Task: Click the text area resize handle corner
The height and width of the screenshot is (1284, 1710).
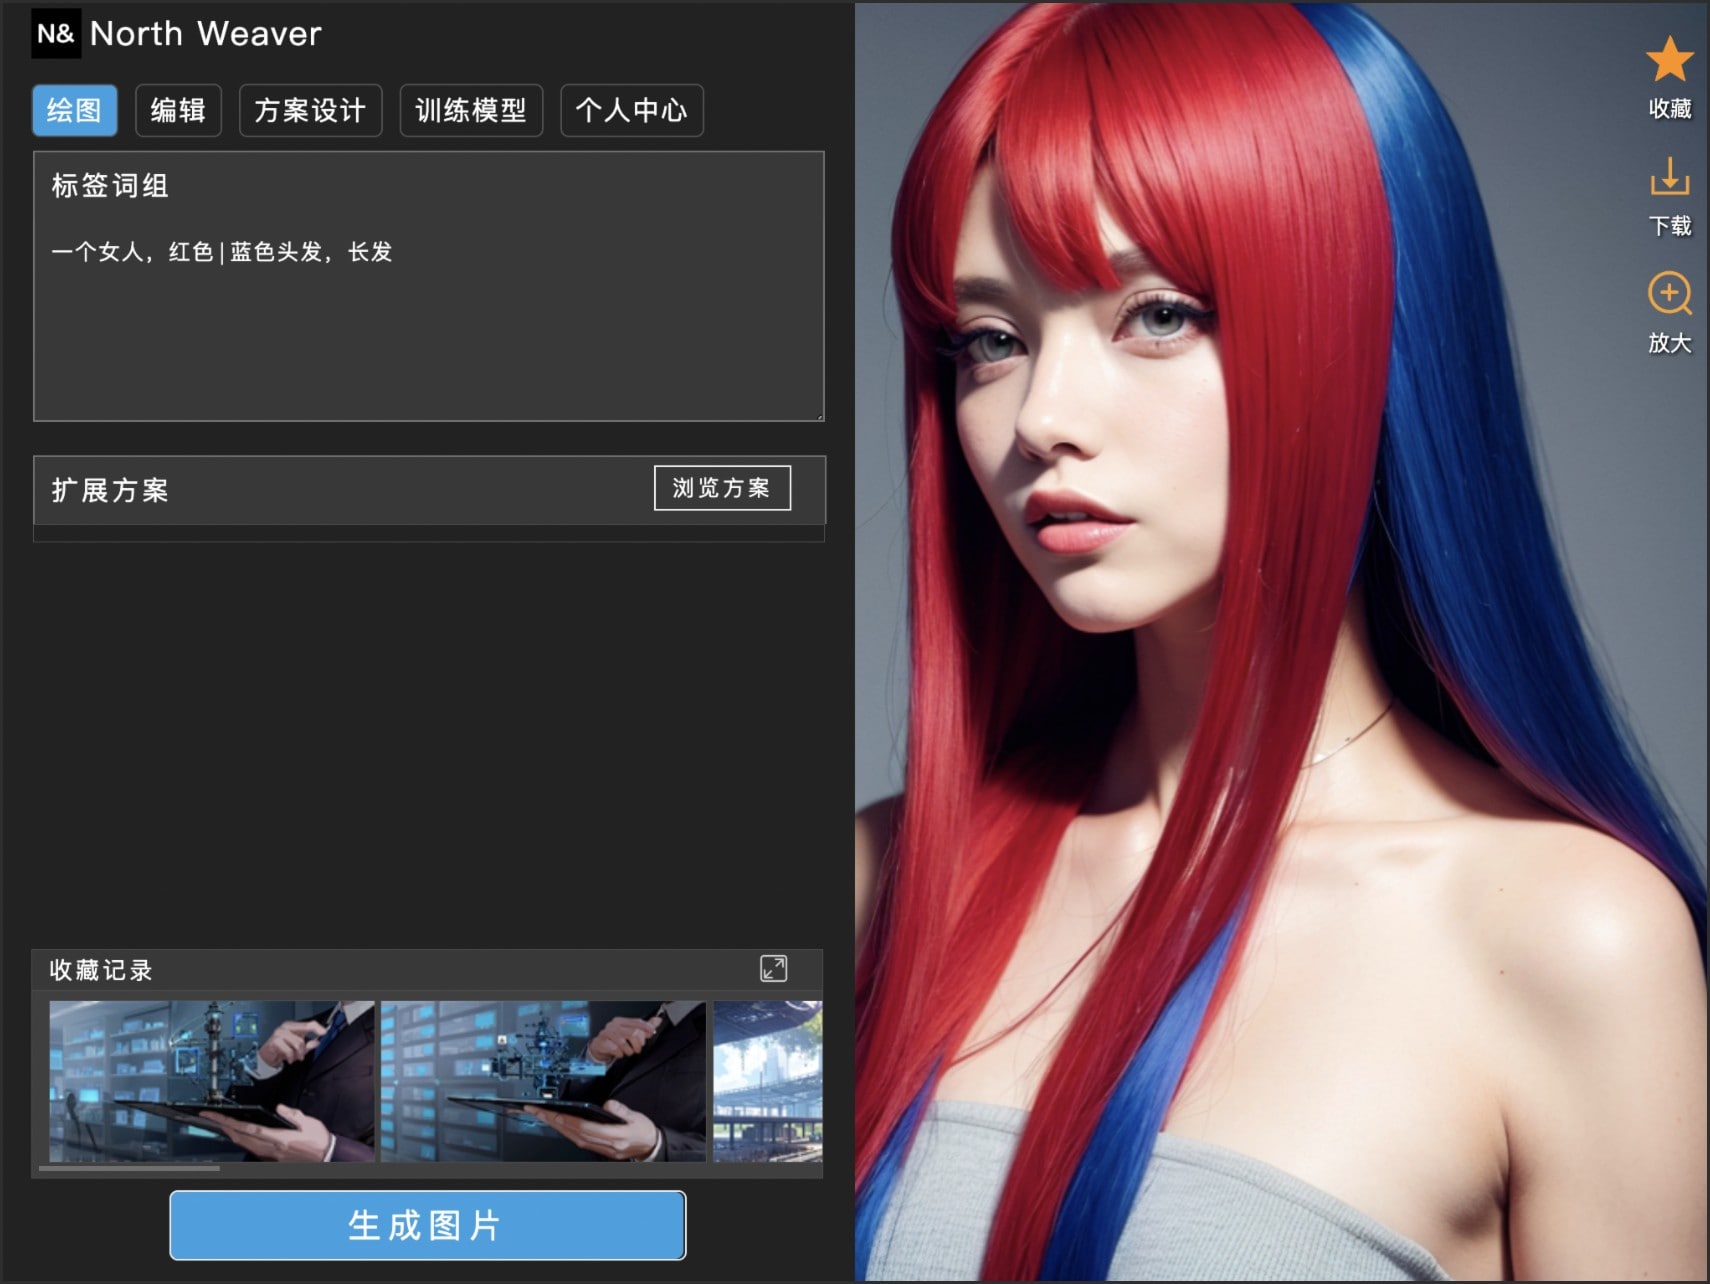Action: 819,416
